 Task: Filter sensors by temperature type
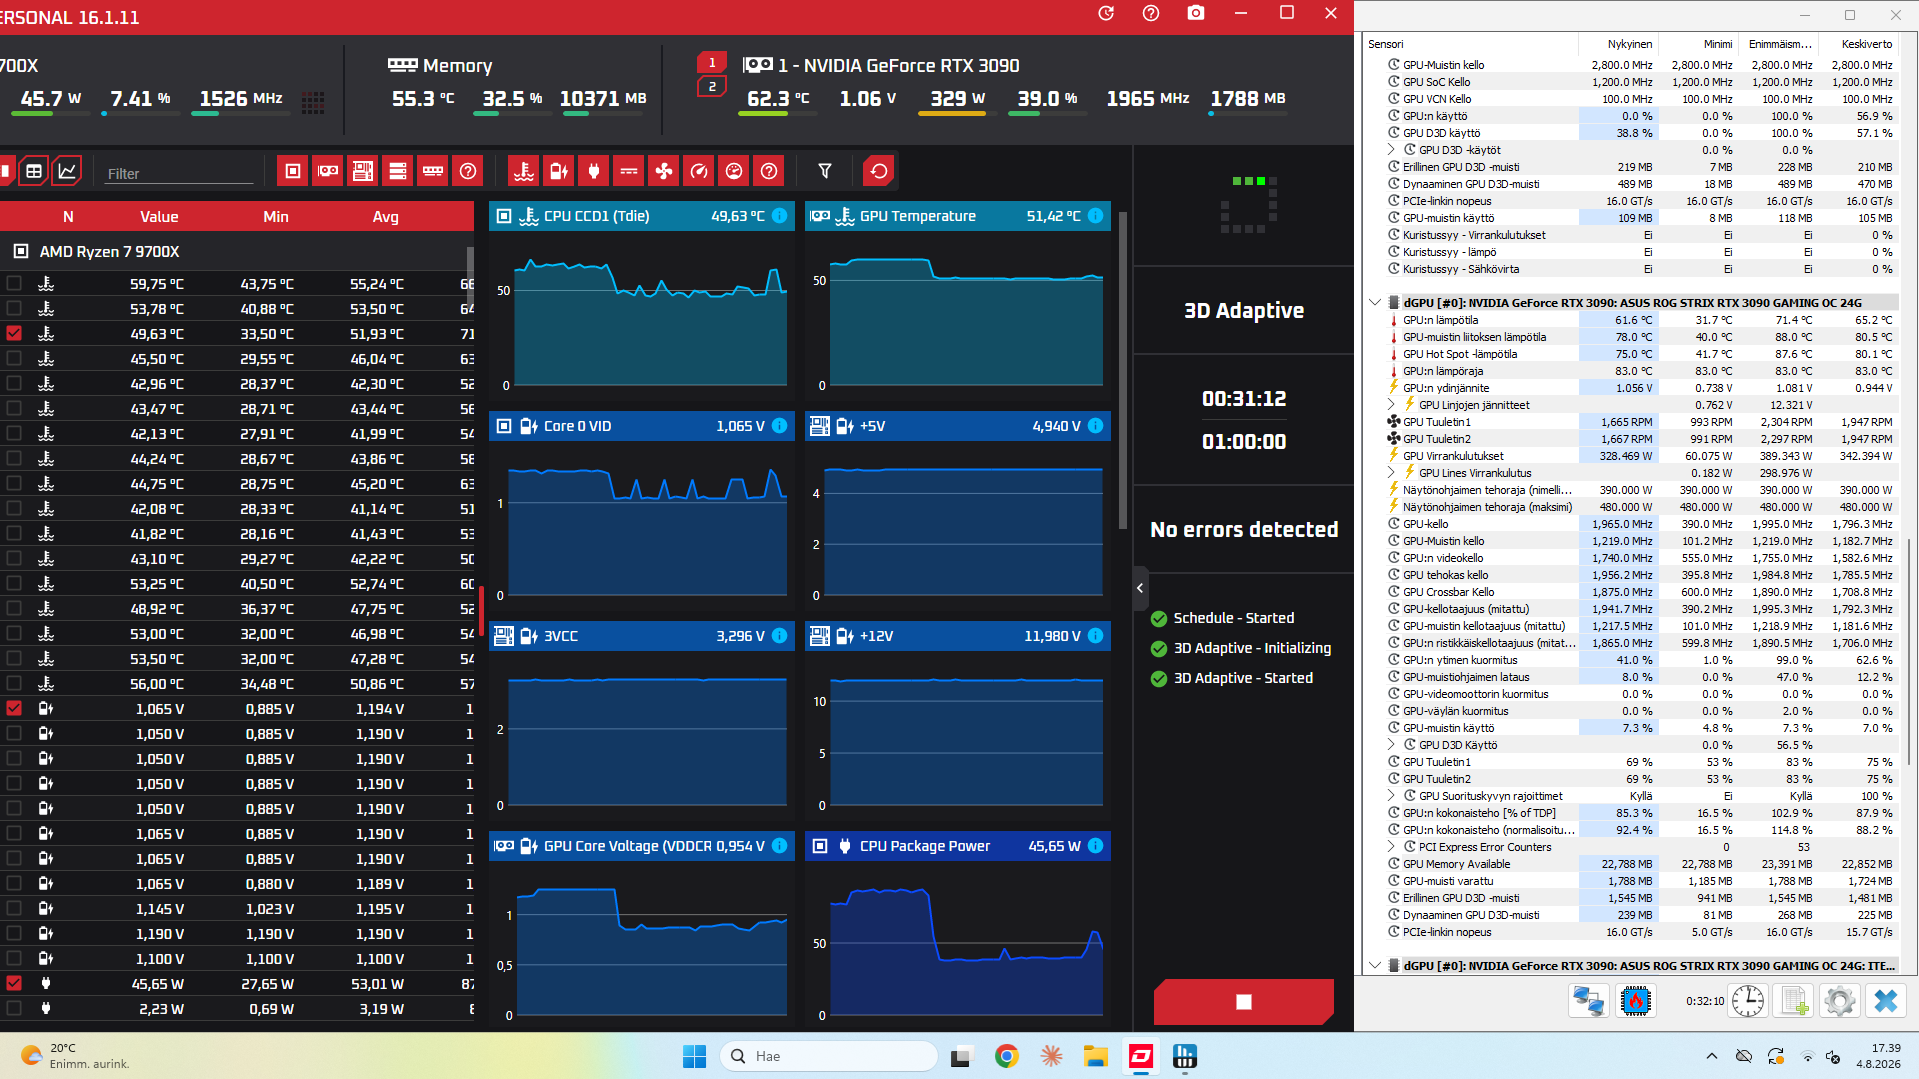[x=524, y=171]
